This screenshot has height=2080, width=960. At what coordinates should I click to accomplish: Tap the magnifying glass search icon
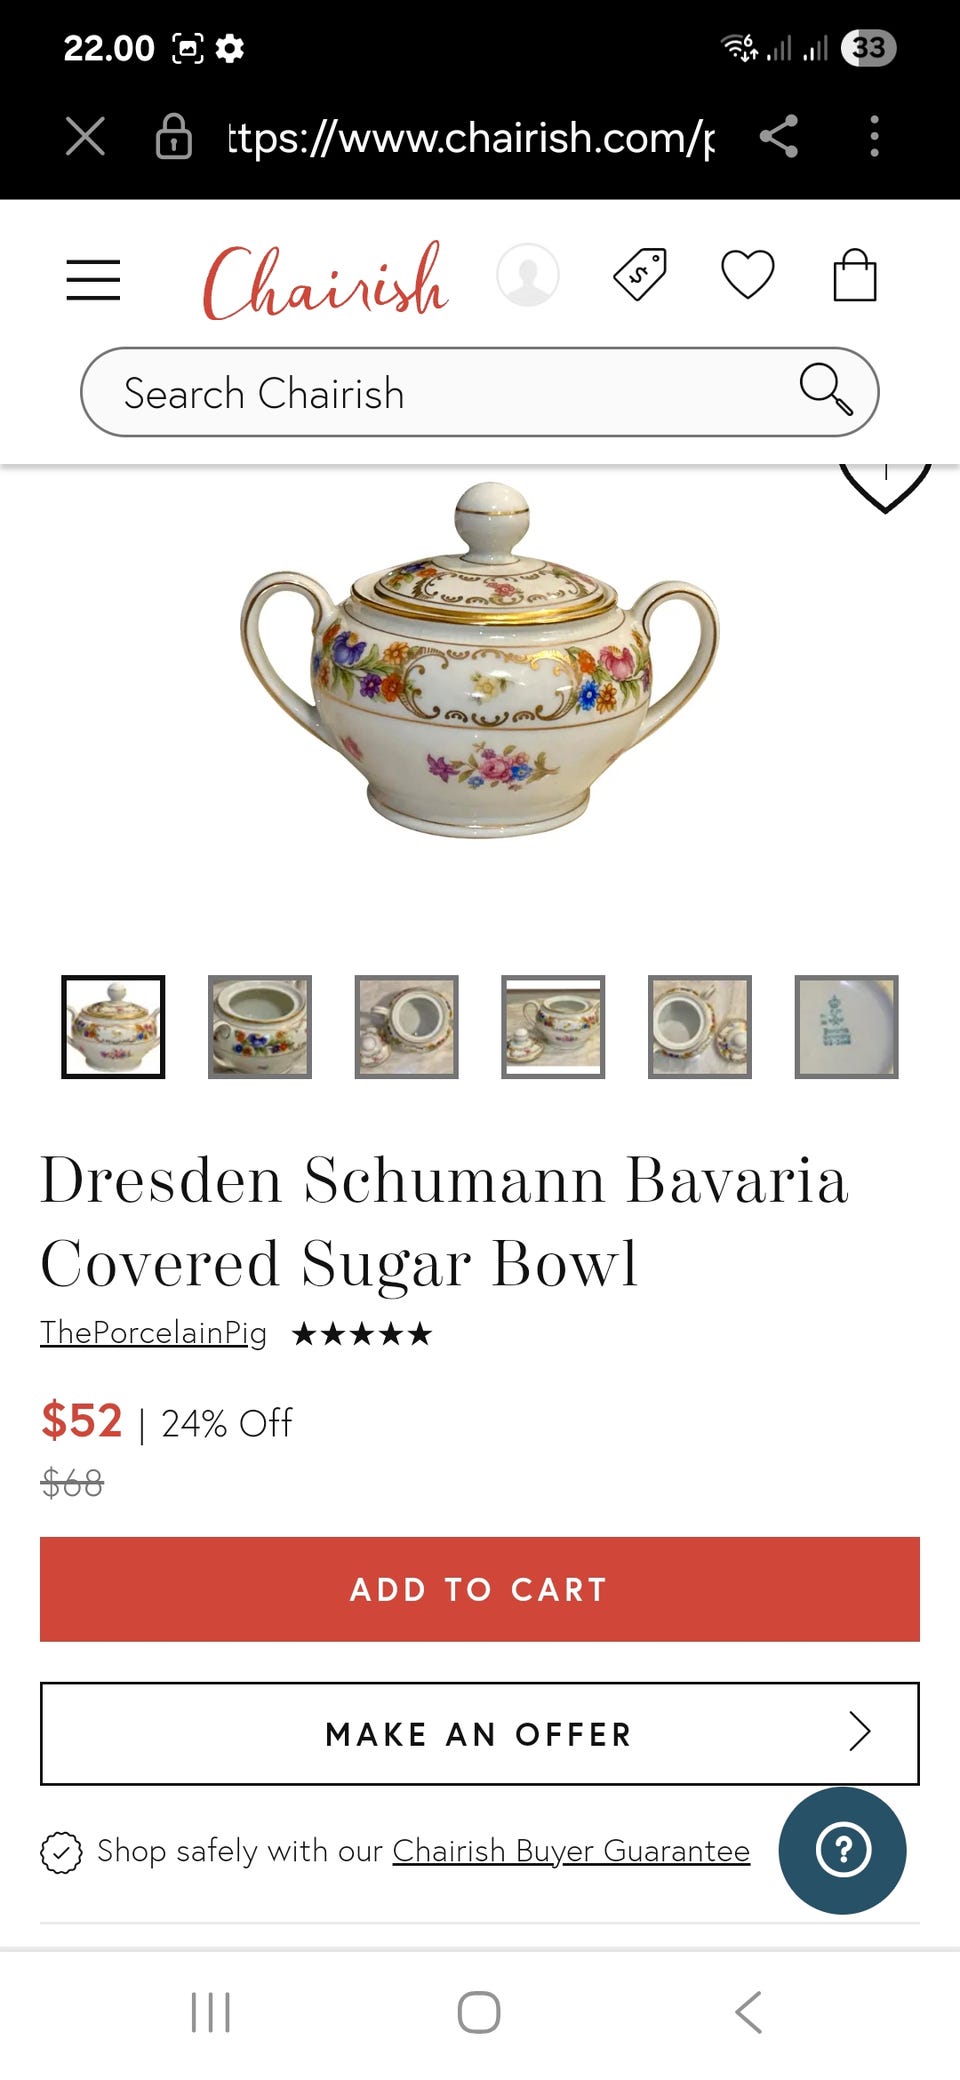[x=826, y=389]
